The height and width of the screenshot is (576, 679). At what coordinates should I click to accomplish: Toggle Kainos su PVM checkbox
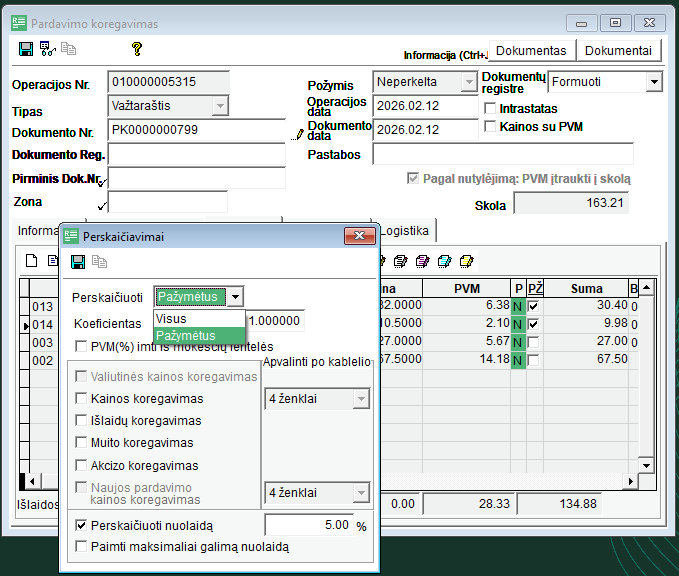(490, 127)
